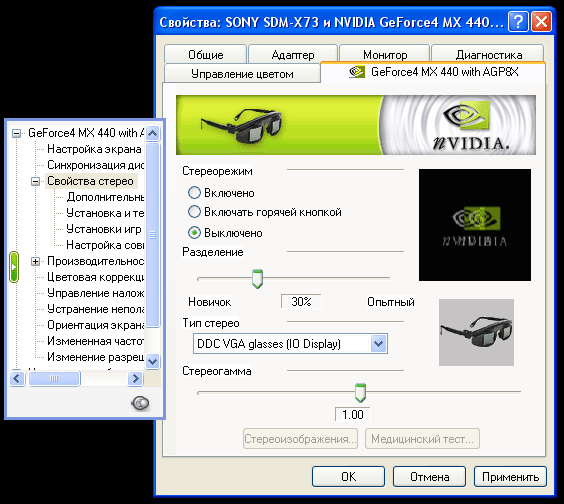Click the tree panel scroll right arrow
The image size is (564, 504).
pos(135,378)
